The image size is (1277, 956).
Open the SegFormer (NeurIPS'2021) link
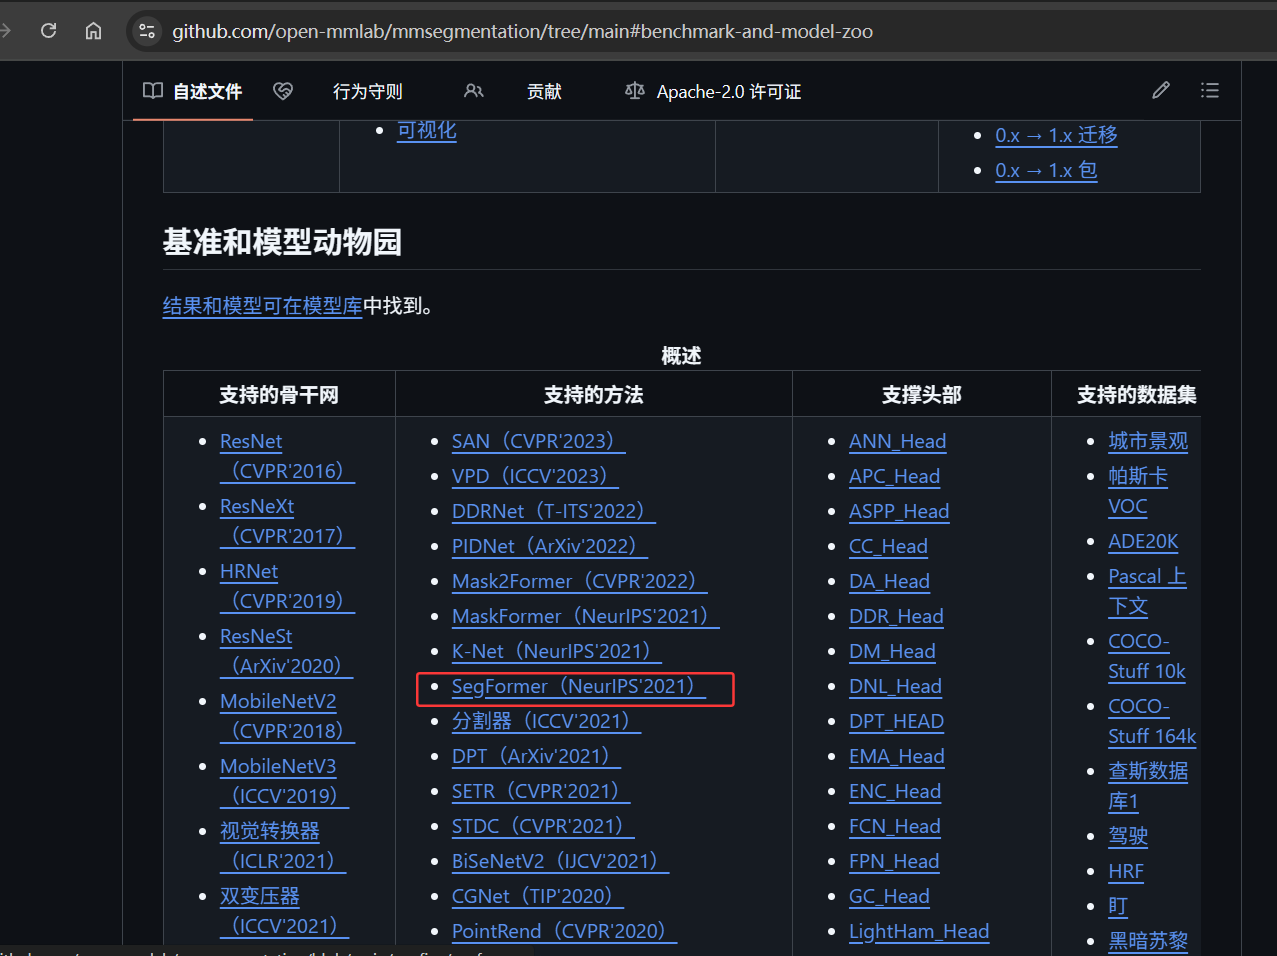(574, 686)
